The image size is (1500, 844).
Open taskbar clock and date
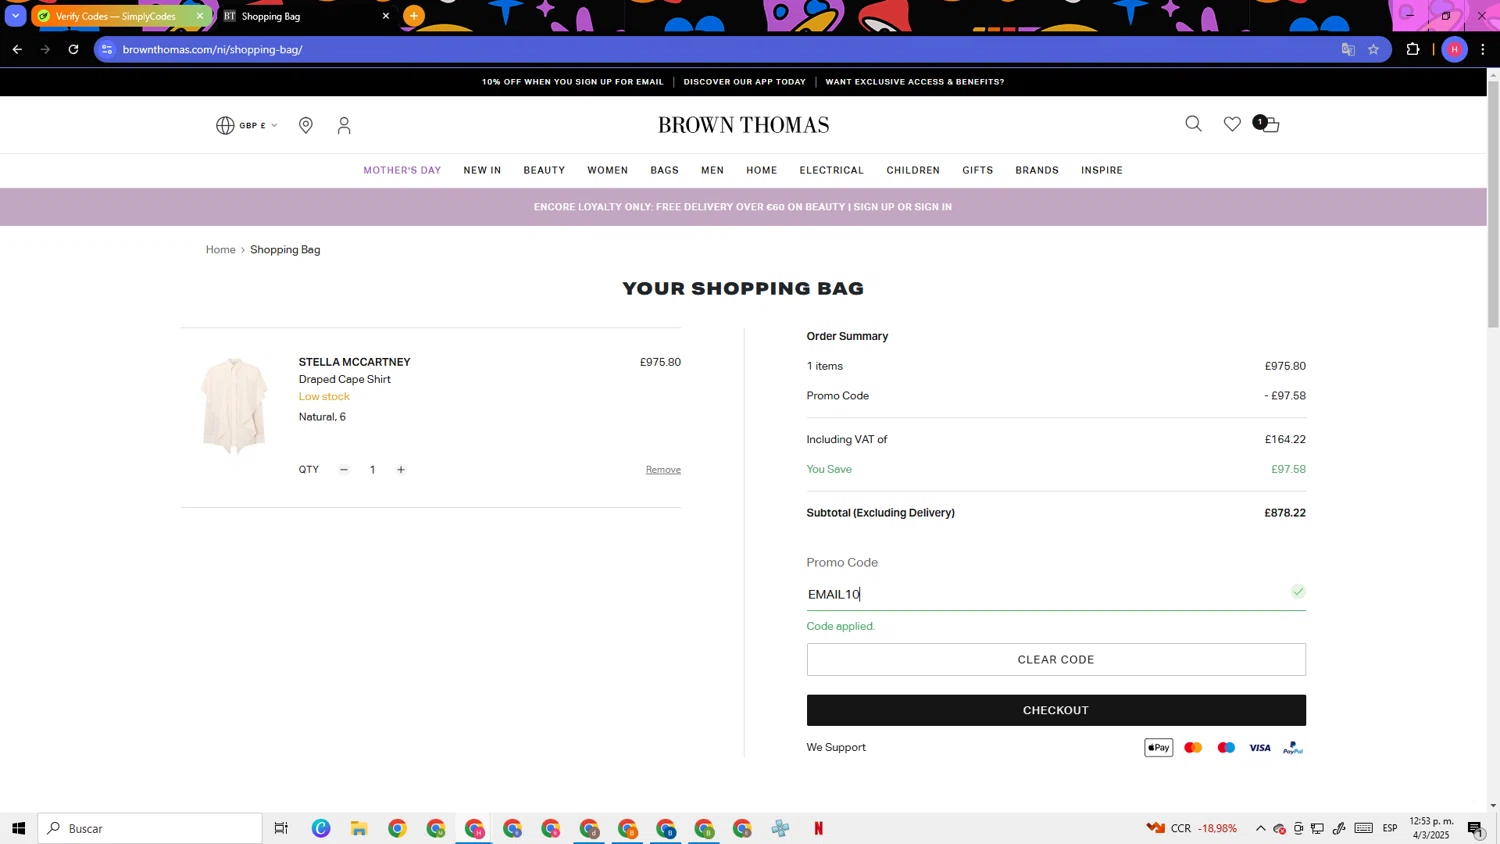coord(1431,828)
